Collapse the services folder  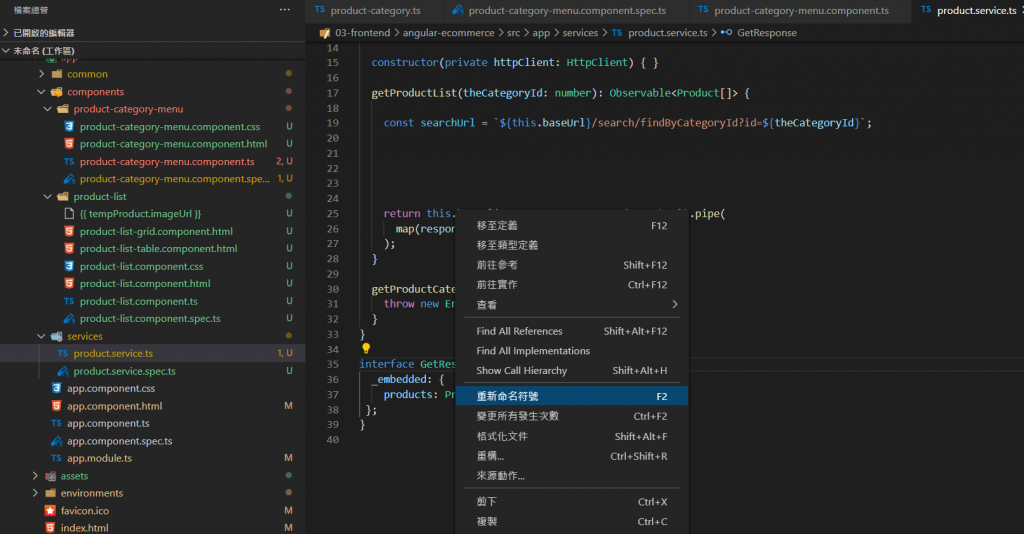[x=42, y=336]
